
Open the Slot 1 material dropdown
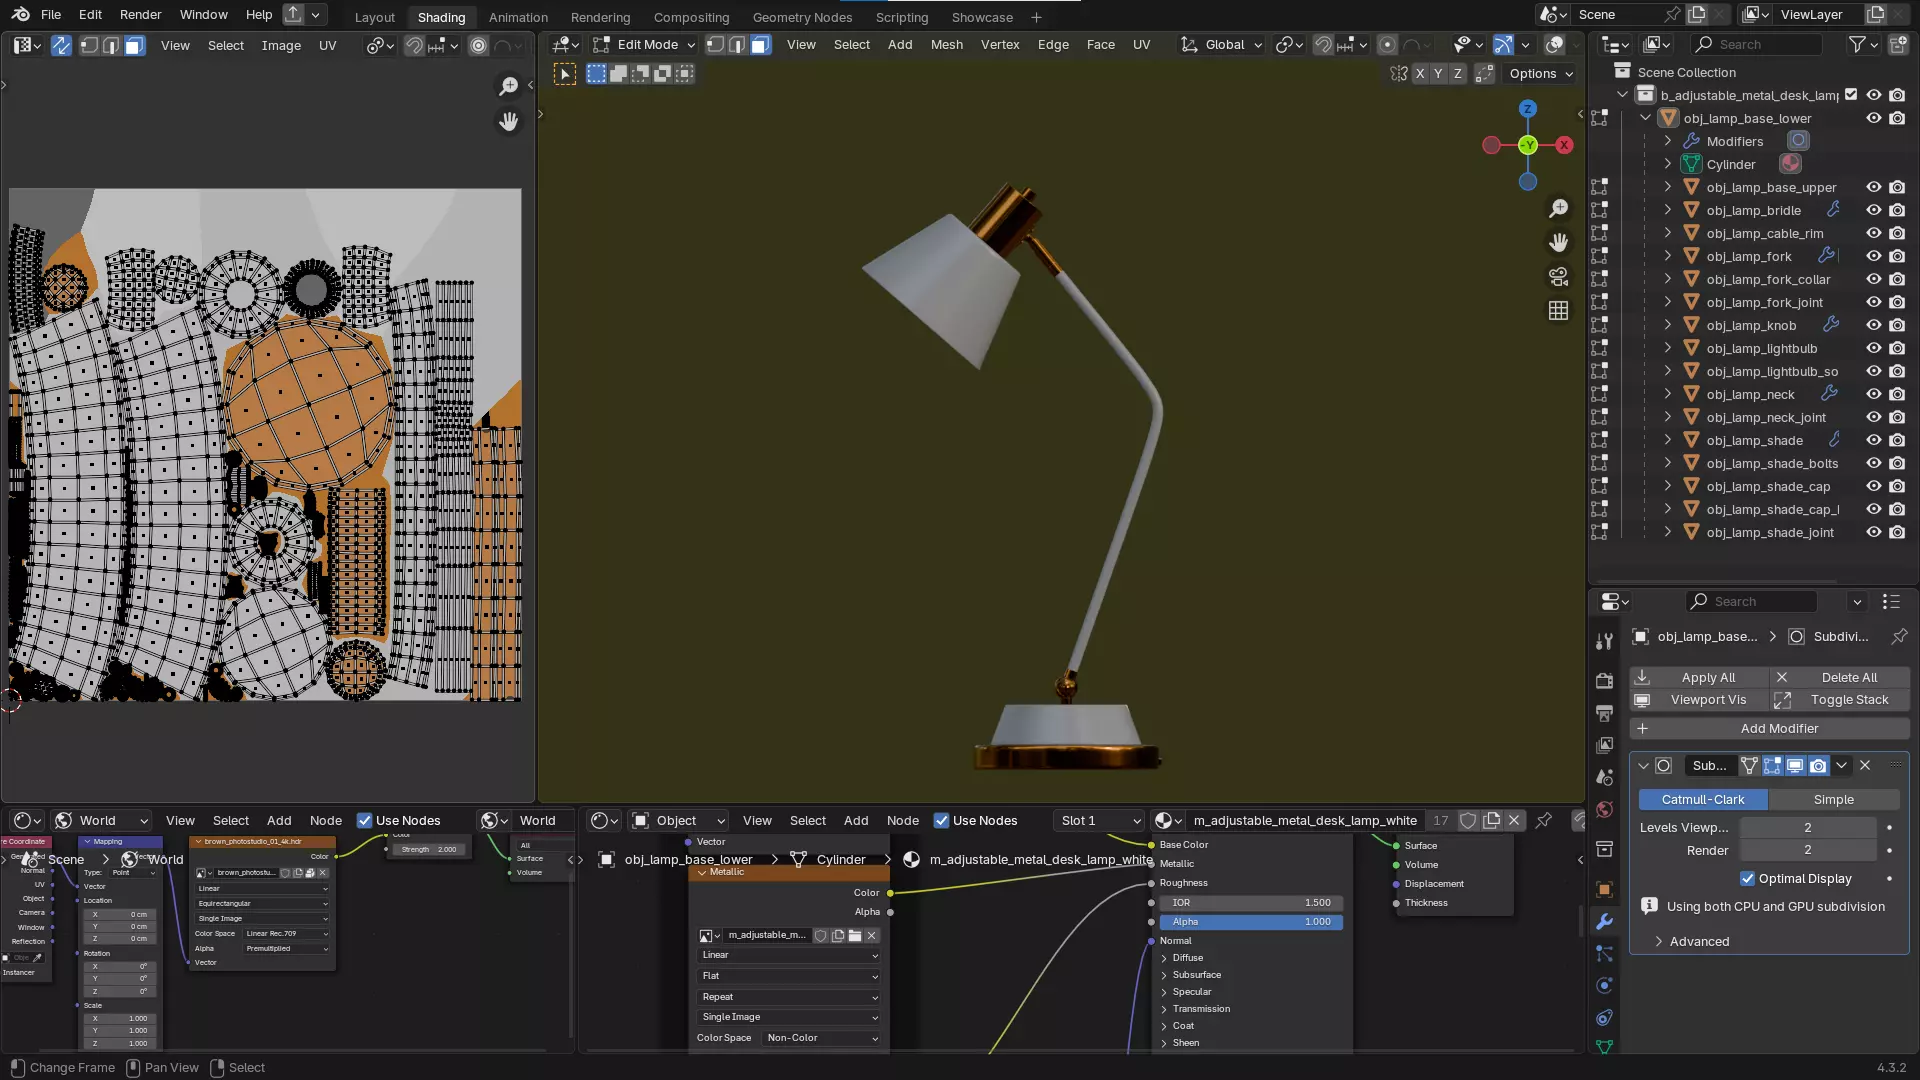click(1099, 820)
